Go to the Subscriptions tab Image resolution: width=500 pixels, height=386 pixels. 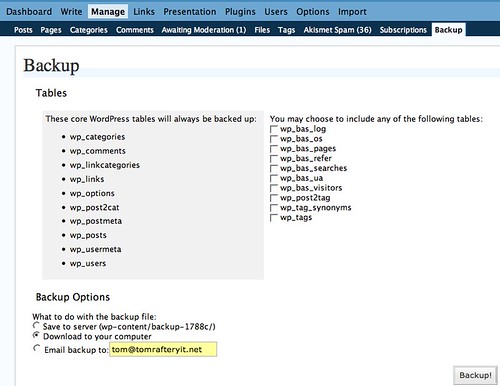click(x=403, y=30)
